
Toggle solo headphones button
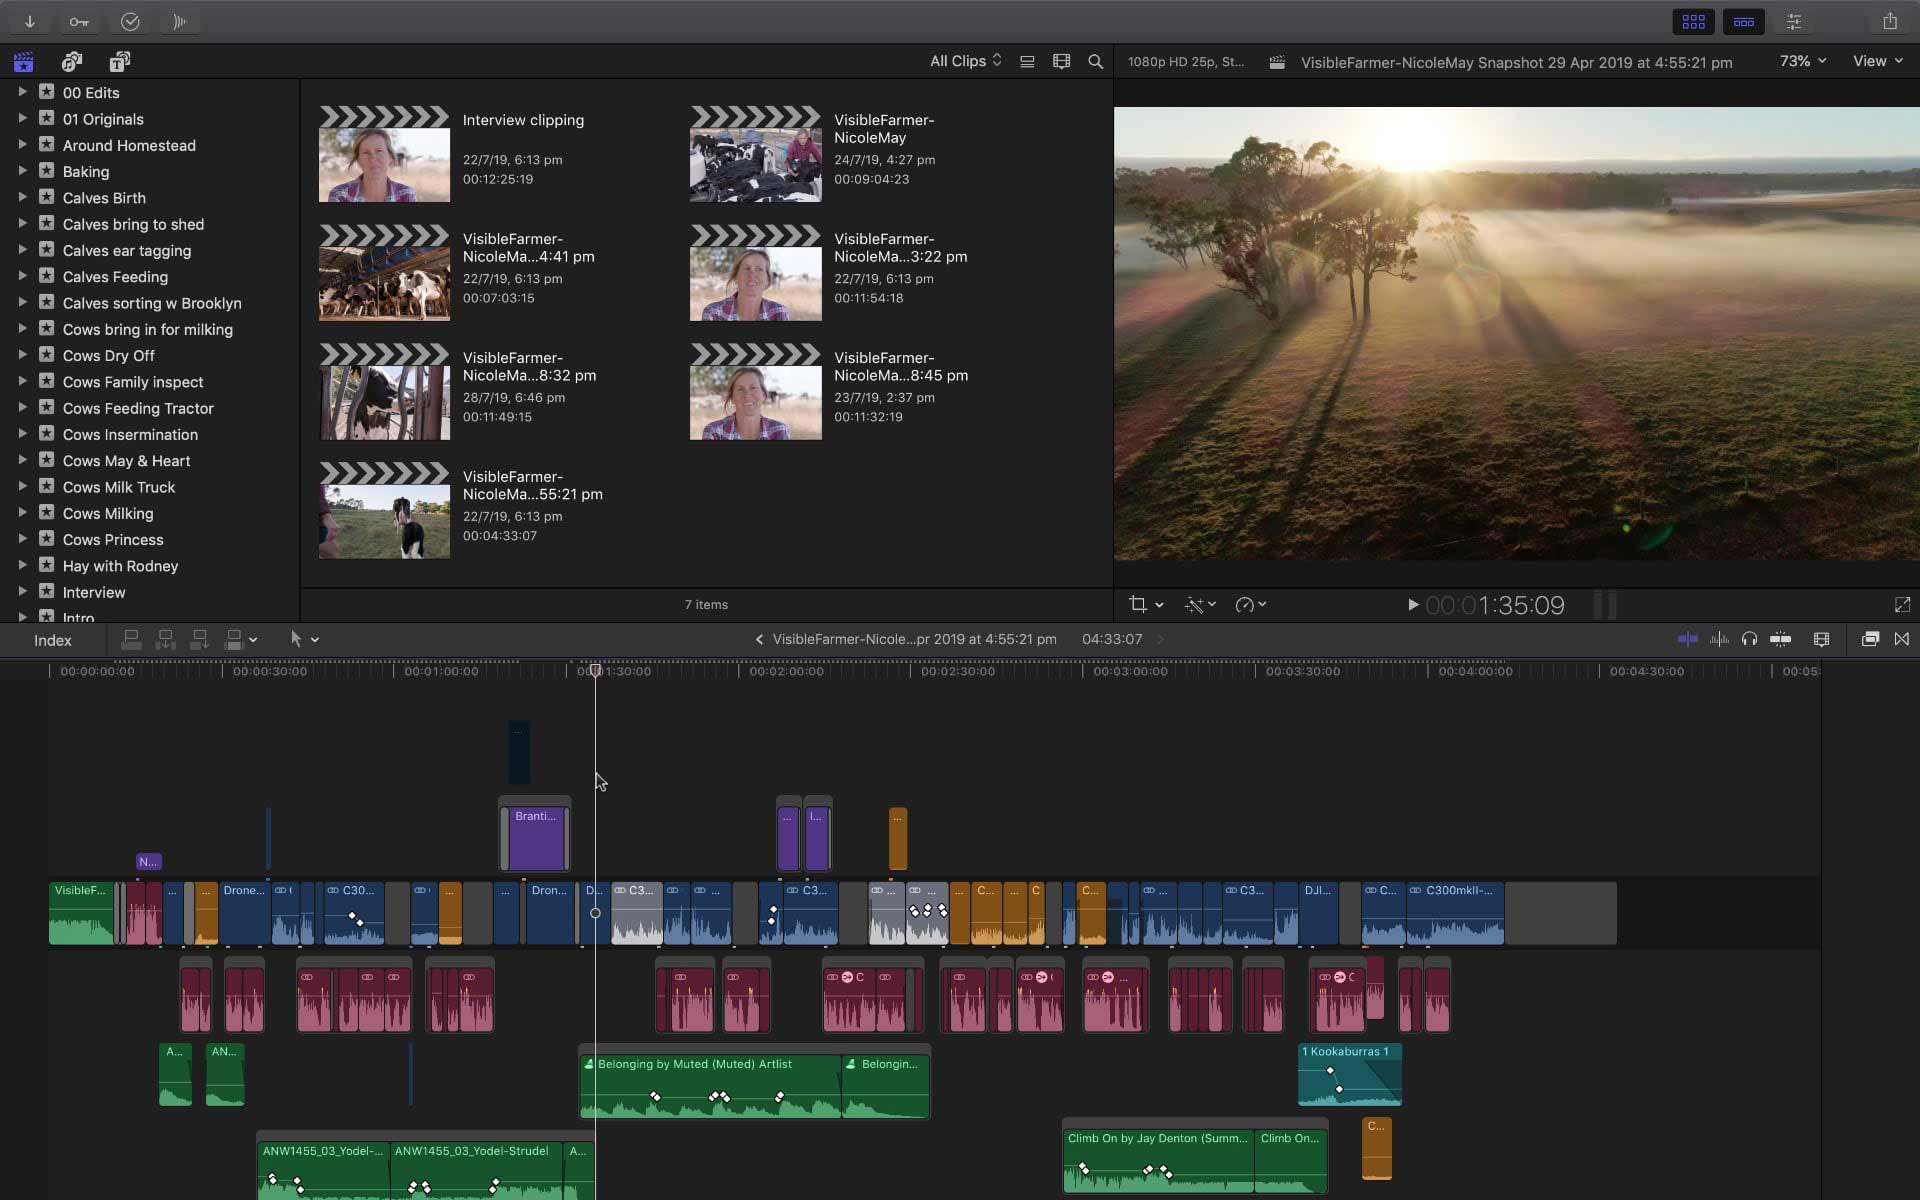click(x=1749, y=639)
